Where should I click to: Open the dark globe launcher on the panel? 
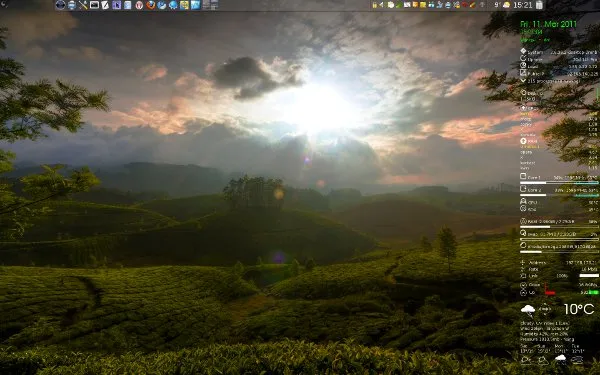pos(60,5)
